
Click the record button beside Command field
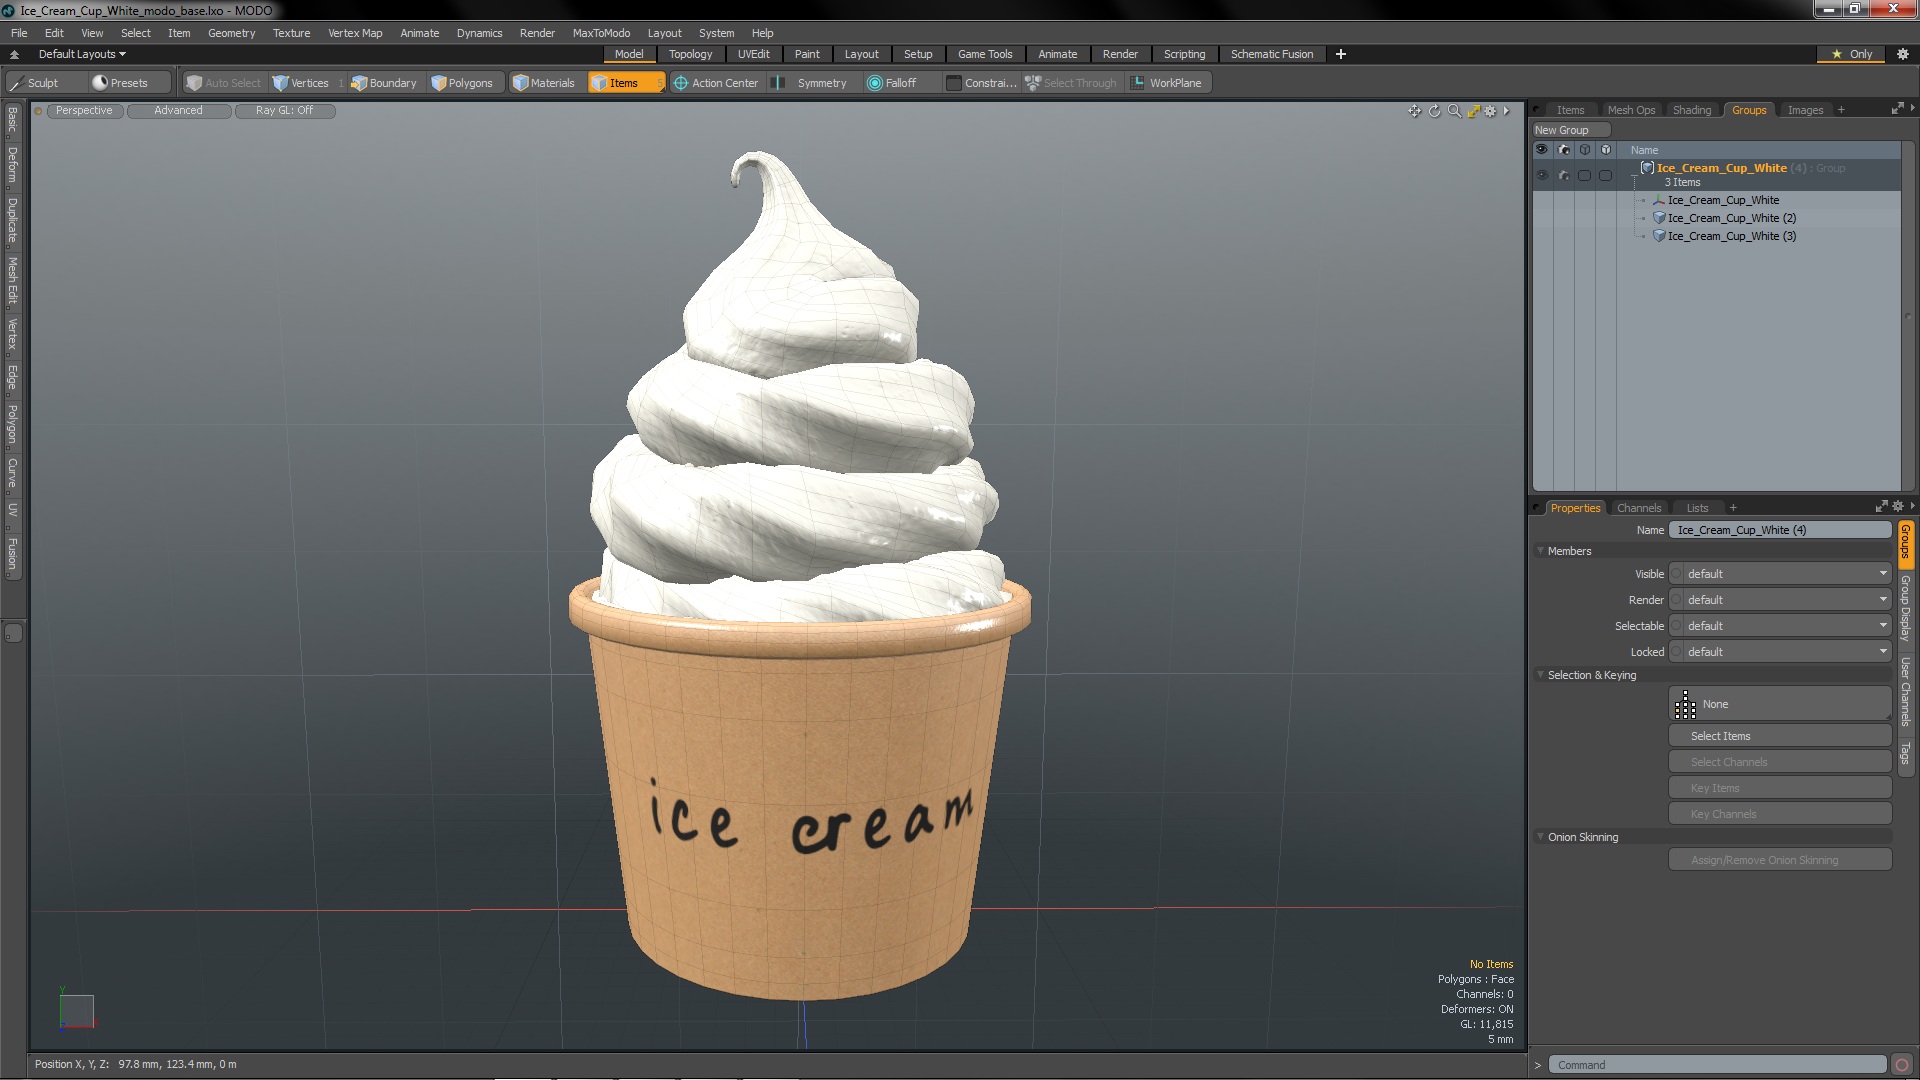pos(1902,1065)
